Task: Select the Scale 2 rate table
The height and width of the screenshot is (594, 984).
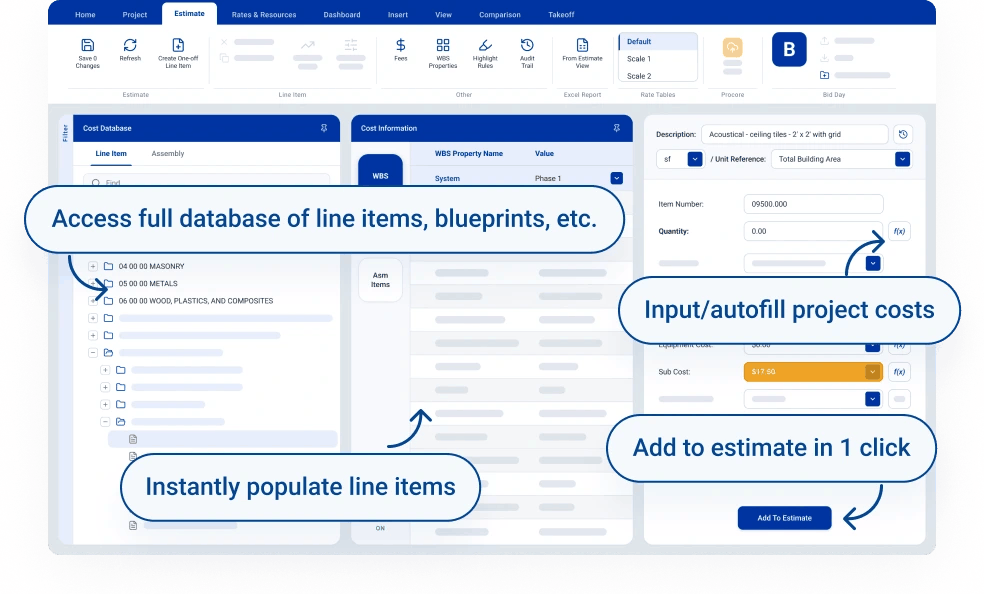Action: click(x=658, y=76)
